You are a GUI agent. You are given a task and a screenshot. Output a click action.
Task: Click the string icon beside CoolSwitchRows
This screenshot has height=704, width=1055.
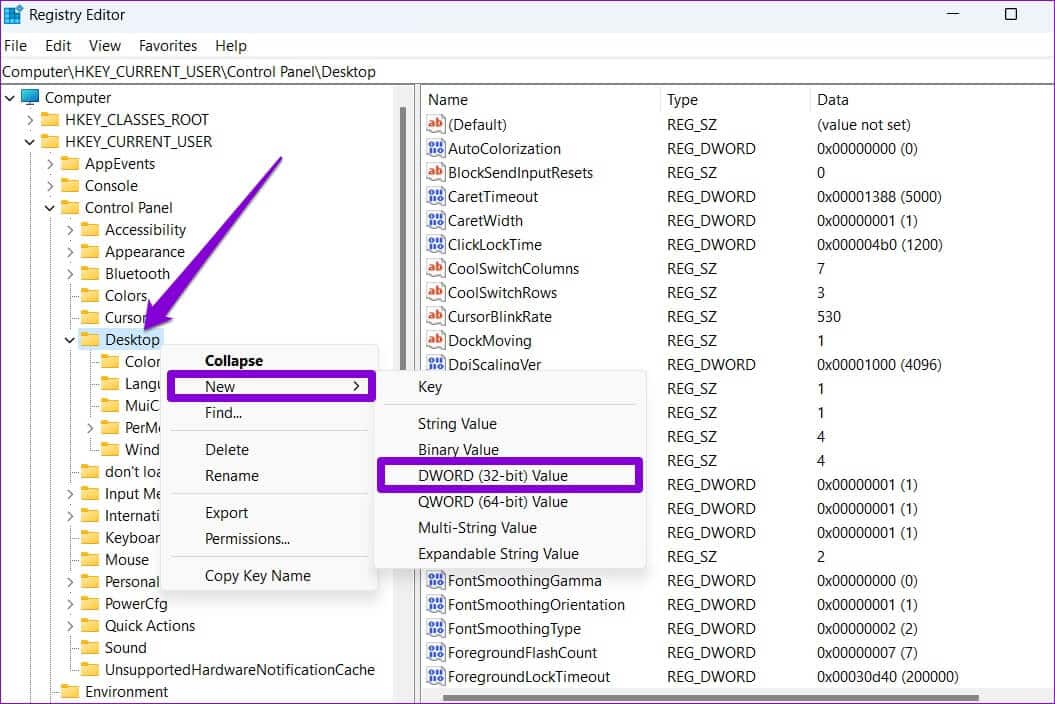pos(435,292)
